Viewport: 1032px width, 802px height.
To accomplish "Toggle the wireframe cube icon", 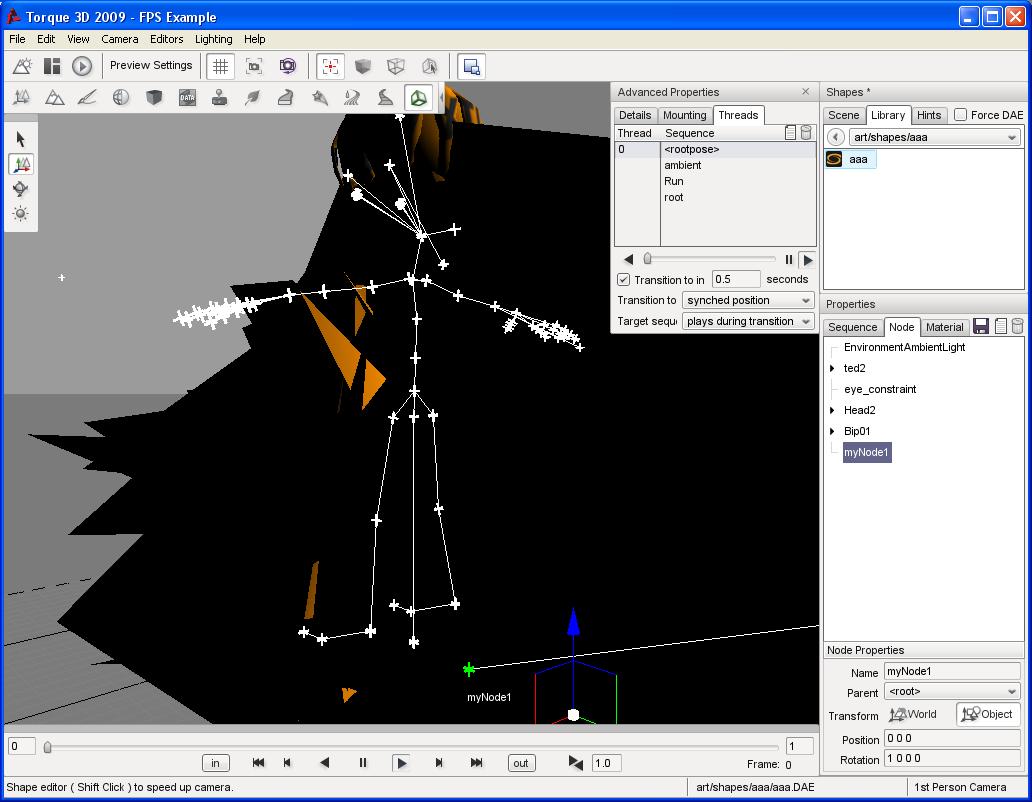I will 396,66.
